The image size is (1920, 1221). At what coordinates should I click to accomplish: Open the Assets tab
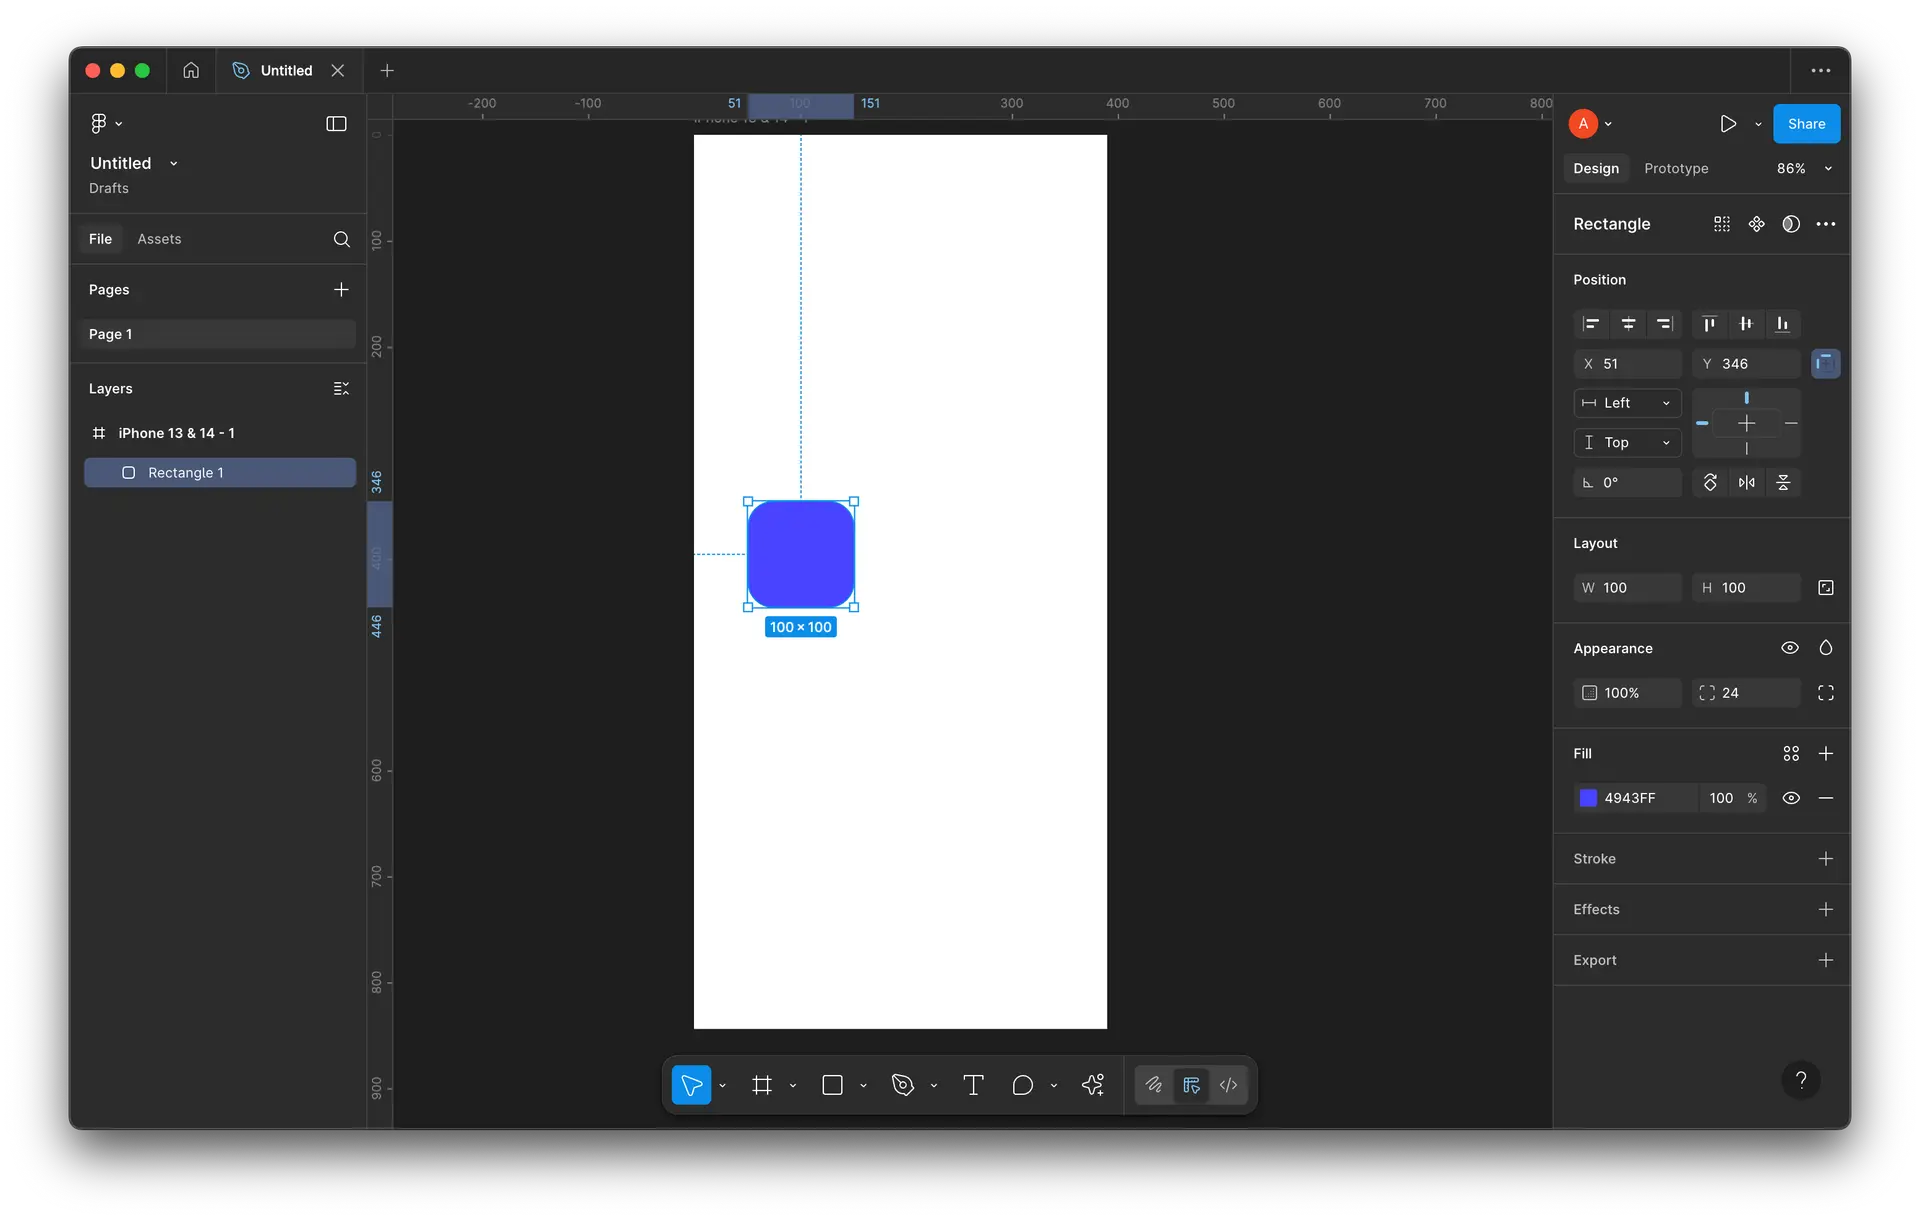click(159, 239)
